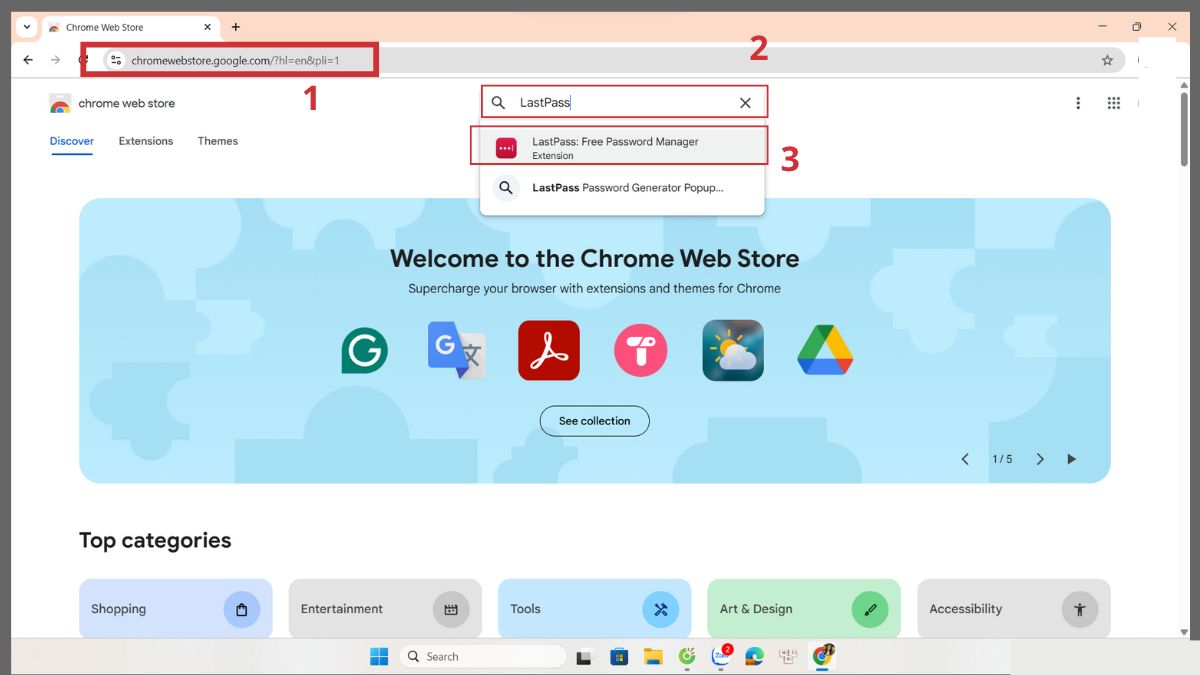Open a new browser tab with plus
The image size is (1200, 675).
(x=236, y=27)
